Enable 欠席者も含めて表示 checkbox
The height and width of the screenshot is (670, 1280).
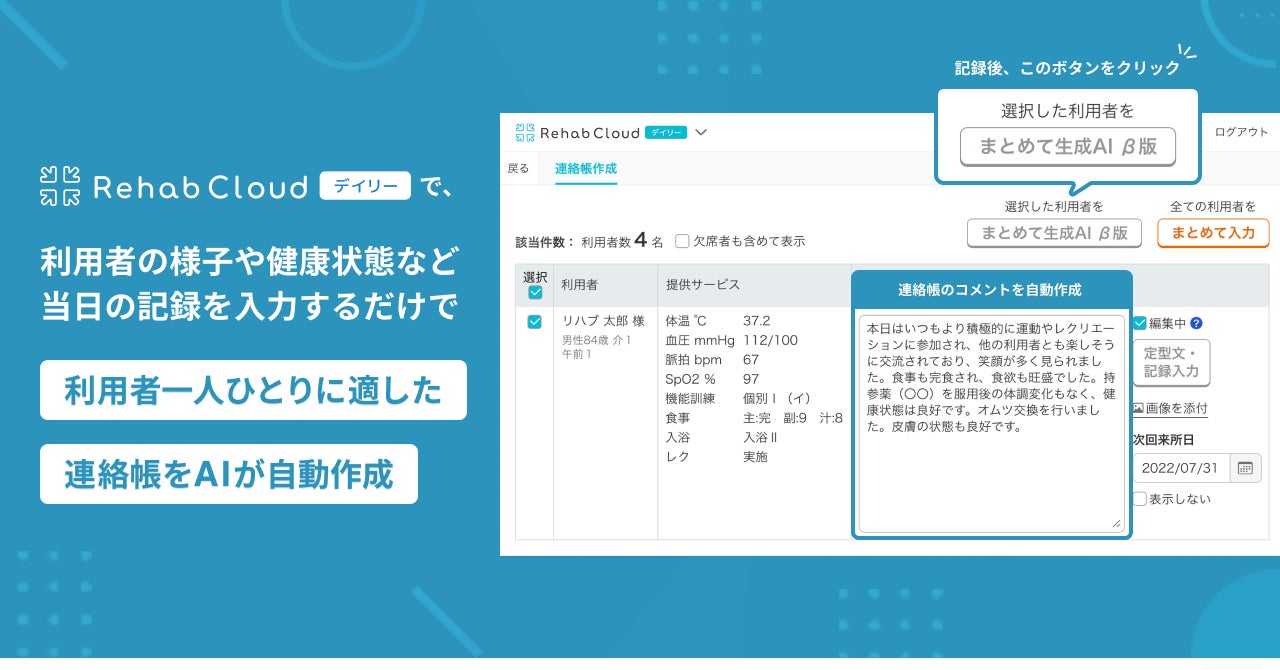coord(682,241)
